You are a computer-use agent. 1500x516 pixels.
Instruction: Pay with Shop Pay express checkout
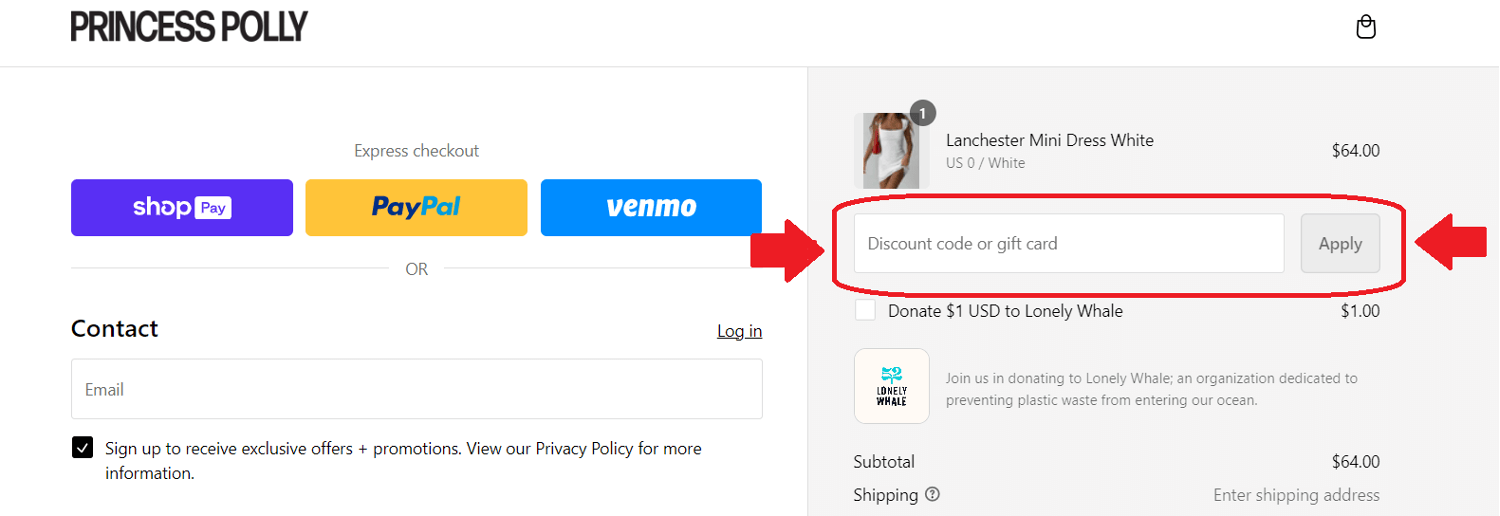[x=182, y=208]
